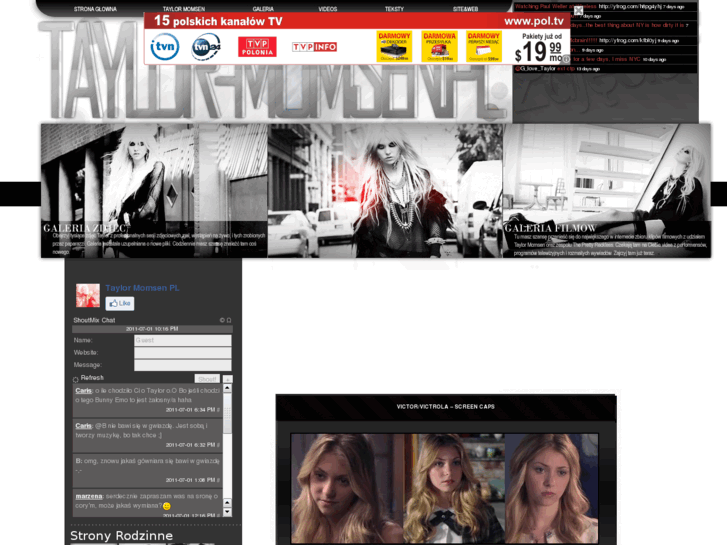Open the Galeria Zdjęć photo banner

click(154, 191)
